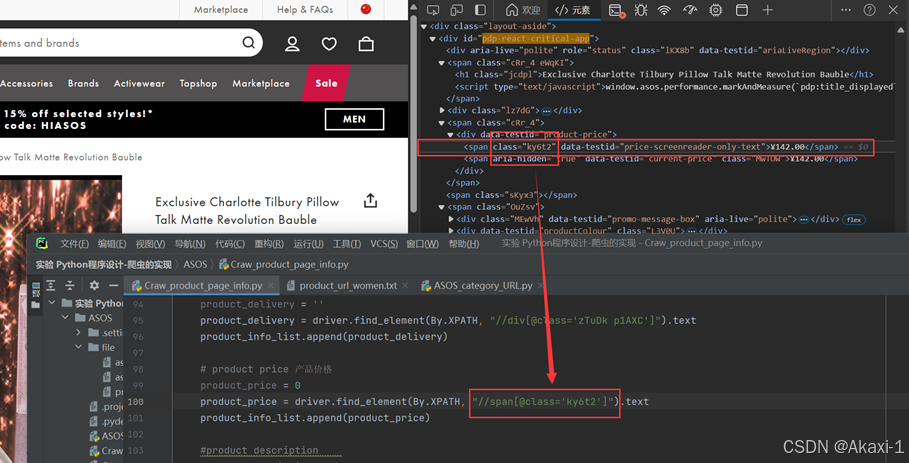This screenshot has height=463, width=909.
Task: Expand the promo-message-box div node
Action: [x=451, y=219]
